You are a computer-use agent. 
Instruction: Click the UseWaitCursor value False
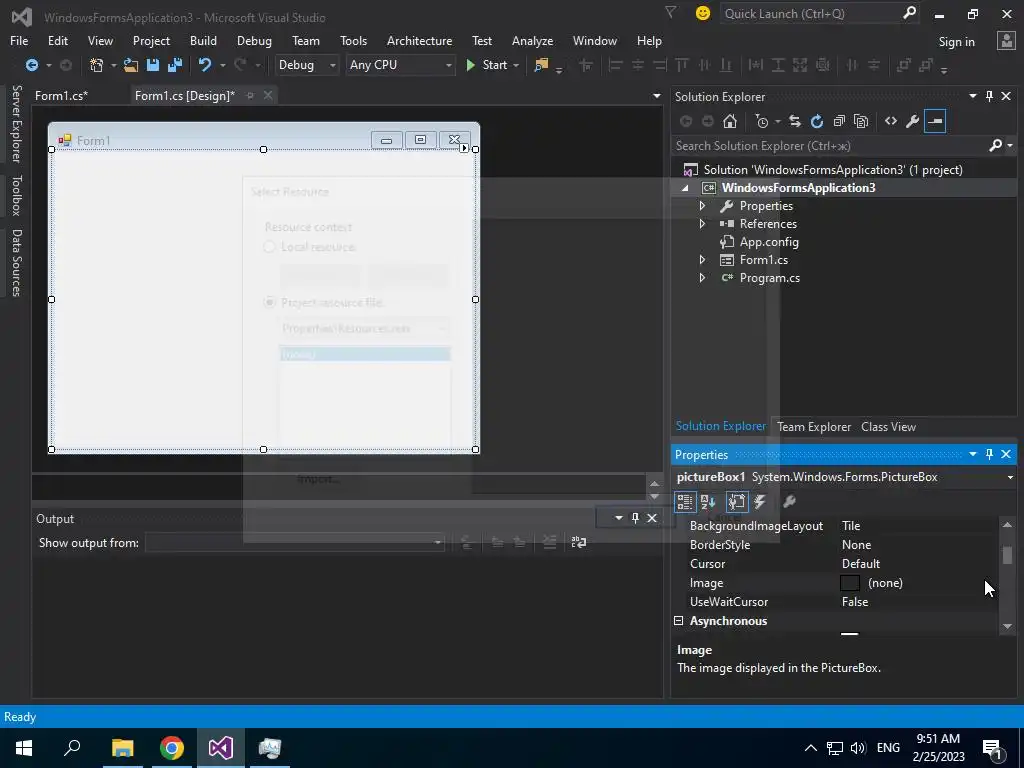855,601
